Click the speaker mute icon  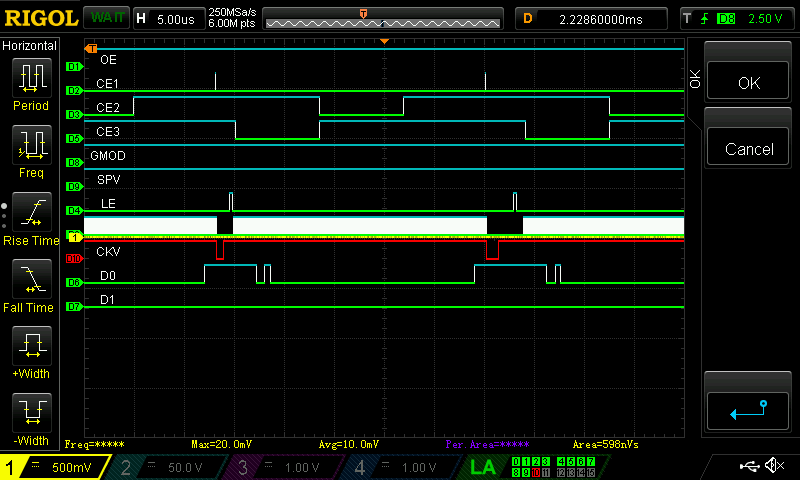click(x=773, y=465)
